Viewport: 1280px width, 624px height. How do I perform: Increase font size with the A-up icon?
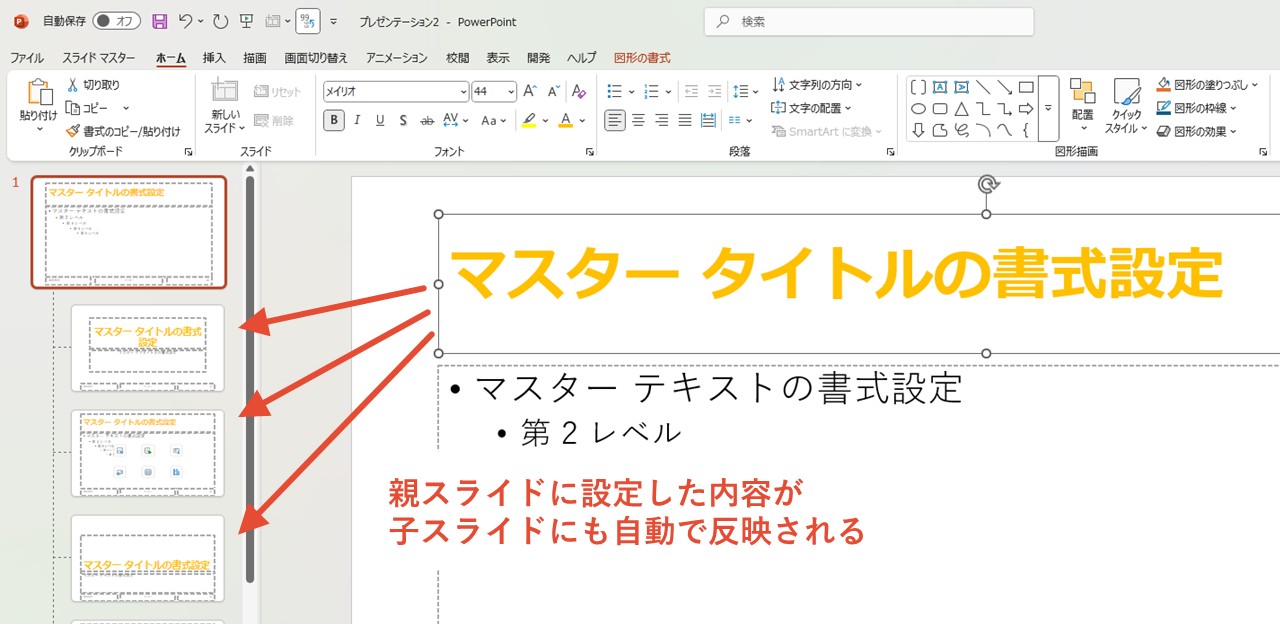click(530, 91)
